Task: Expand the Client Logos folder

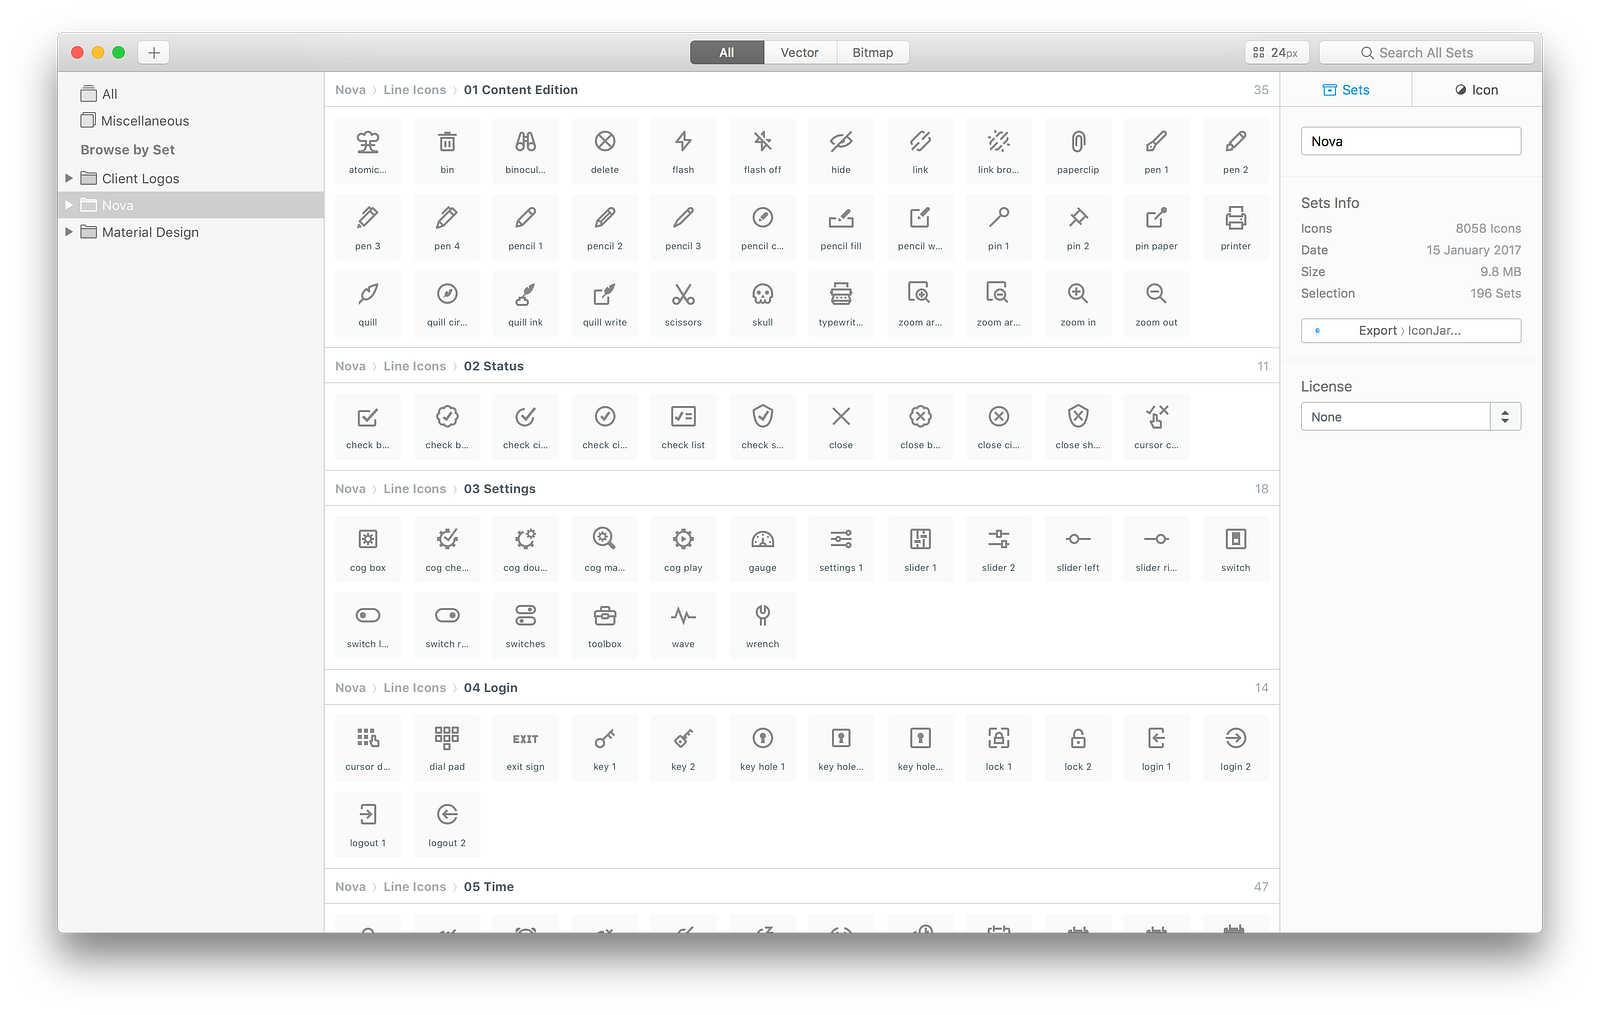Action: coord(69,178)
